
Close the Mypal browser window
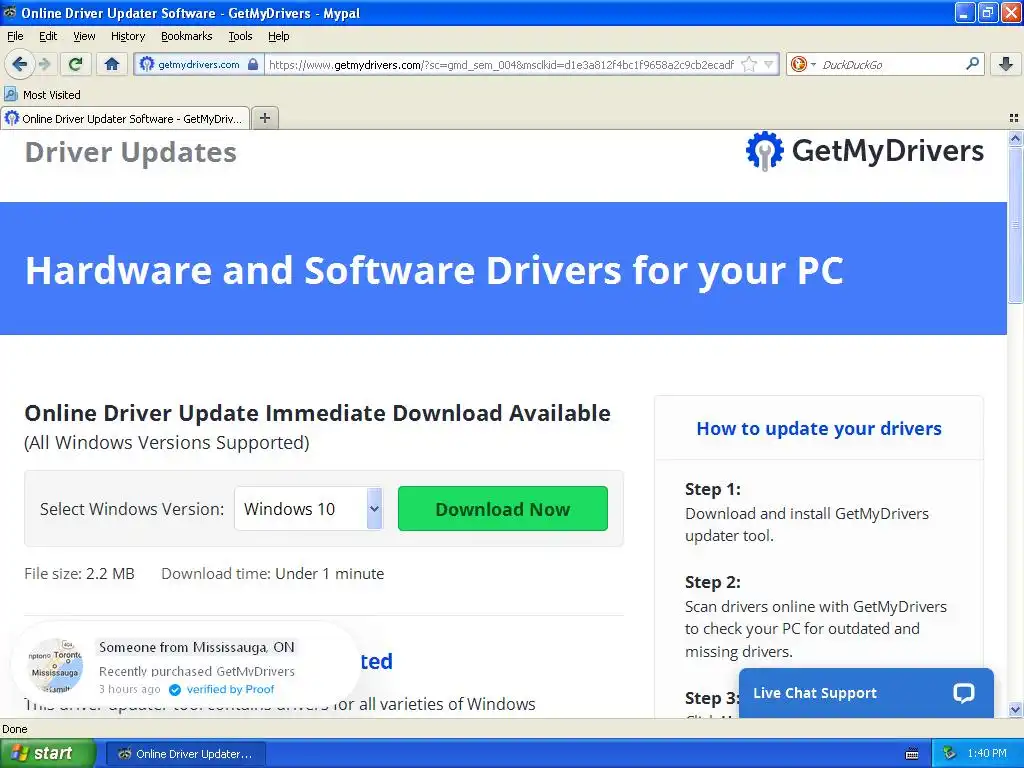[x=1012, y=12]
